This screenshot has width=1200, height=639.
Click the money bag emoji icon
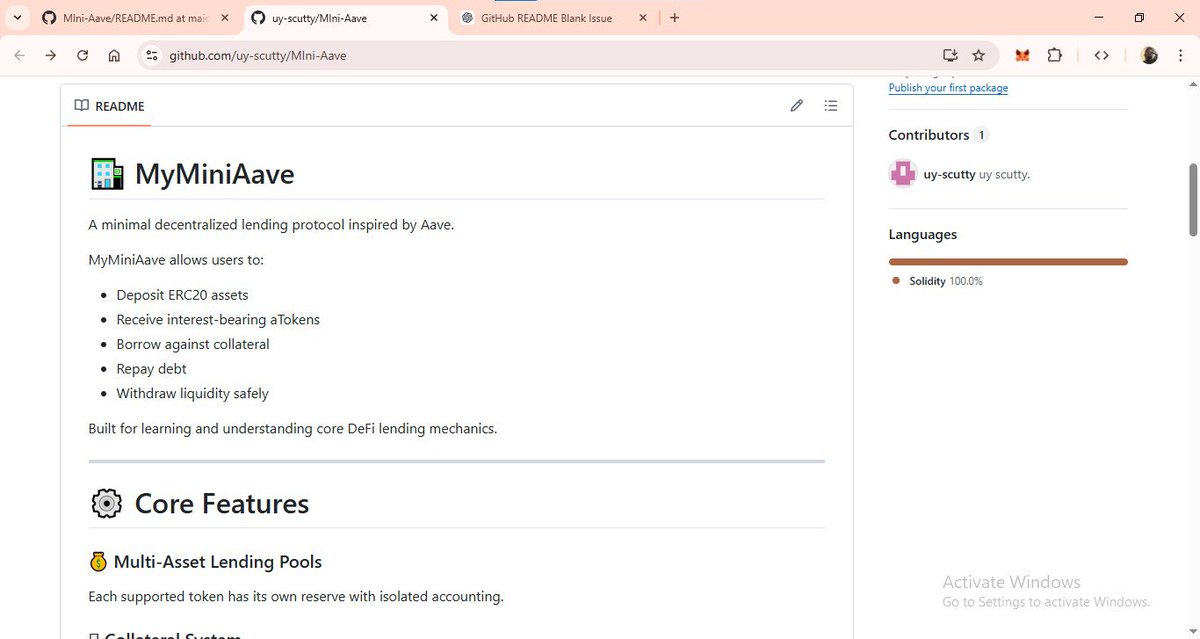tap(97, 562)
